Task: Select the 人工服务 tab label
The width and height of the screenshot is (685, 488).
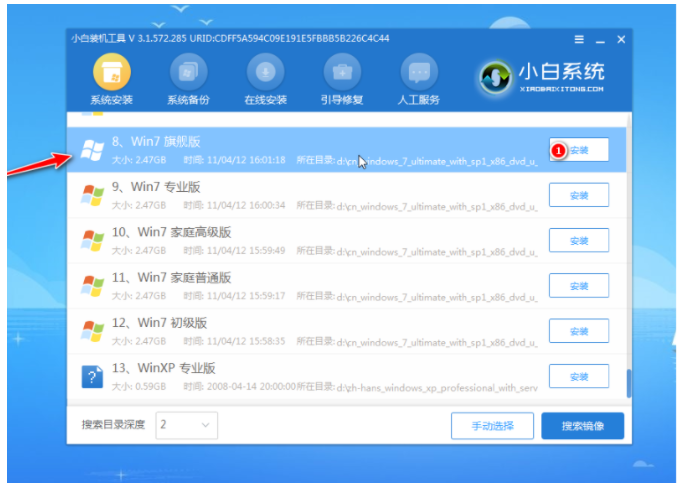Action: [x=419, y=100]
